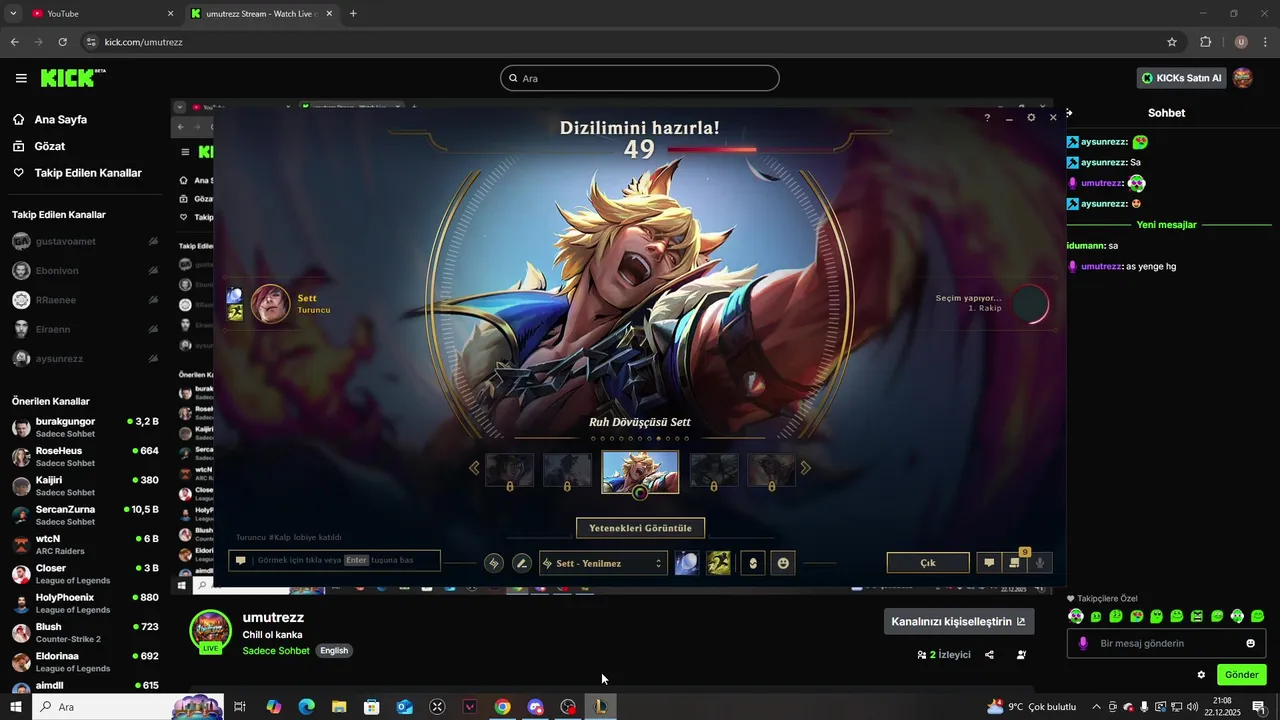Collapse the Sohbet chat panel arrow
Image resolution: width=1280 pixels, height=720 pixels.
(x=1069, y=113)
